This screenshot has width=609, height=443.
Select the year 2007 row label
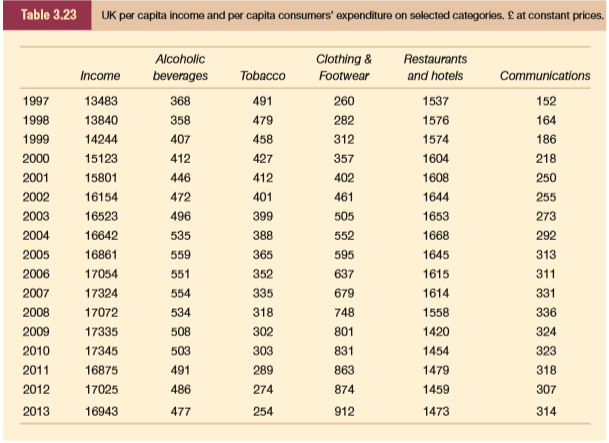point(36,293)
